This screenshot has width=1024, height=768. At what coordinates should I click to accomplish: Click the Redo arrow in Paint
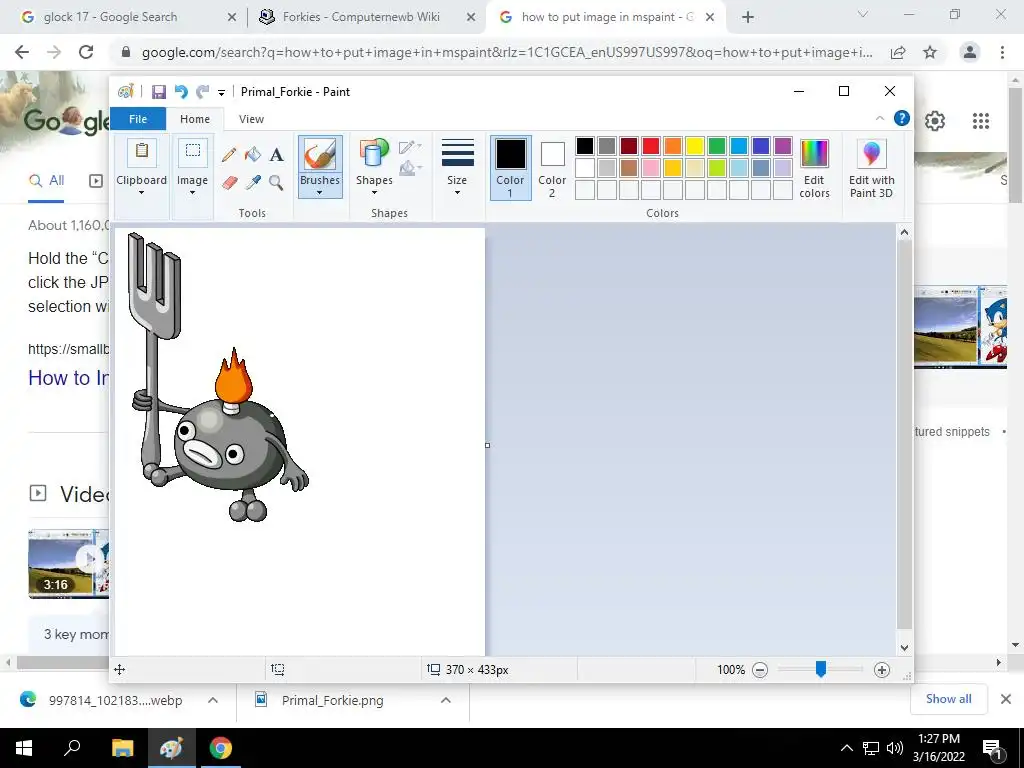click(x=202, y=92)
